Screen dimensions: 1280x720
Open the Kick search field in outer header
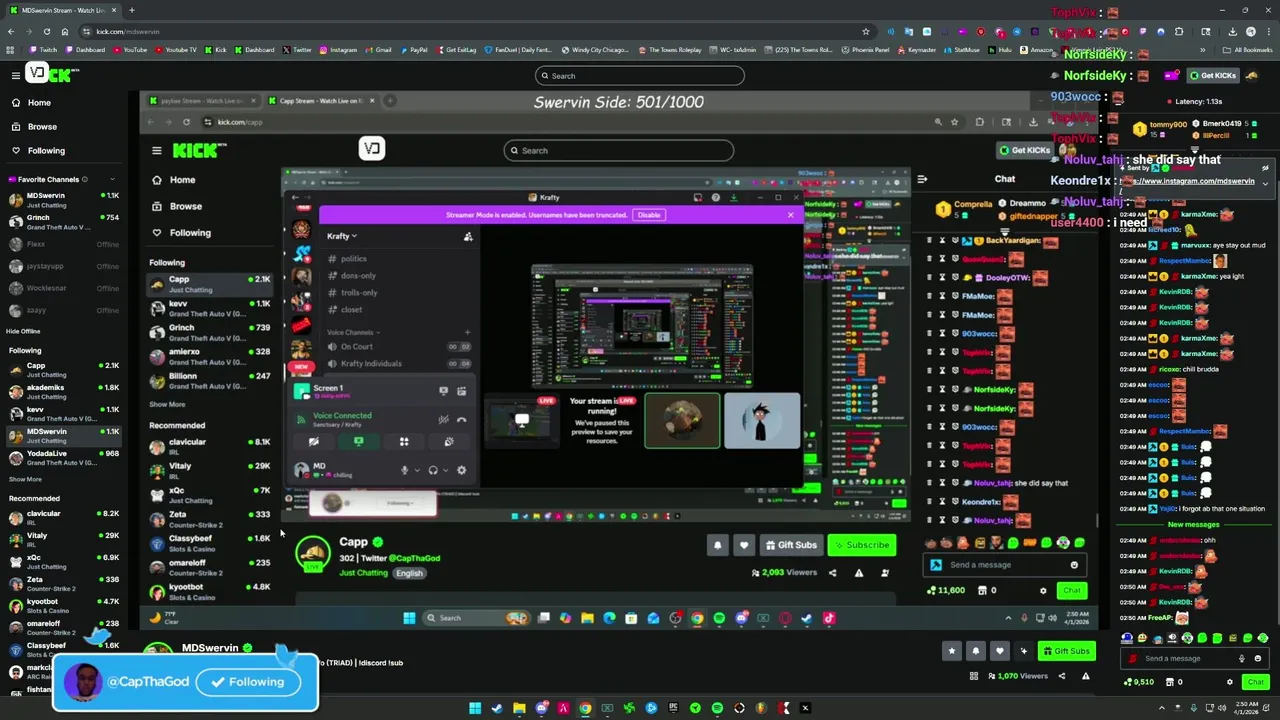tap(640, 75)
